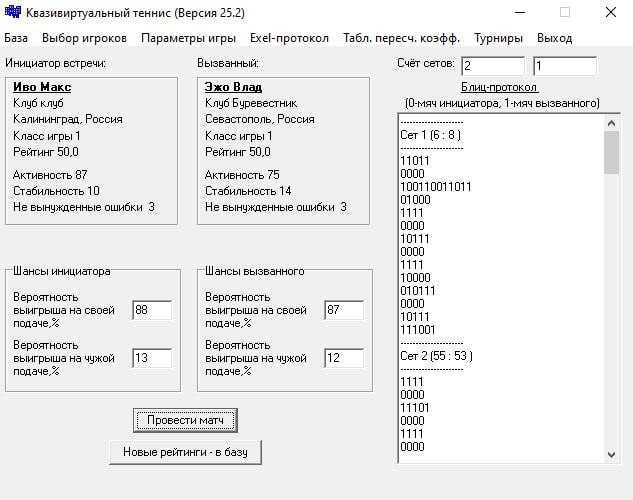Image resolution: width=633 pixels, height=500 pixels.
Task: Click challenged player's set score field showing 1
Action: 564,66
